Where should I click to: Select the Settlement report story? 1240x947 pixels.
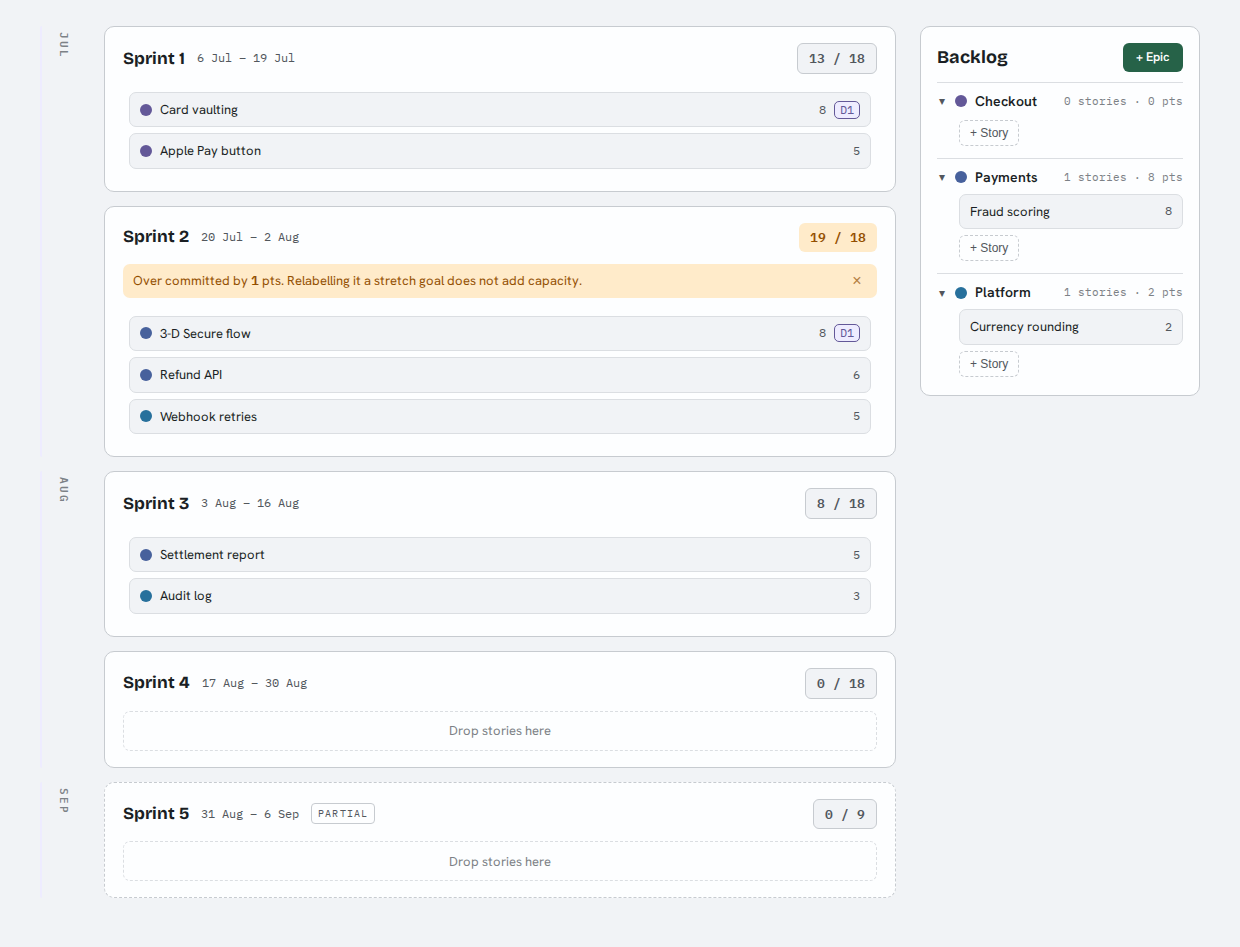tap(500, 555)
